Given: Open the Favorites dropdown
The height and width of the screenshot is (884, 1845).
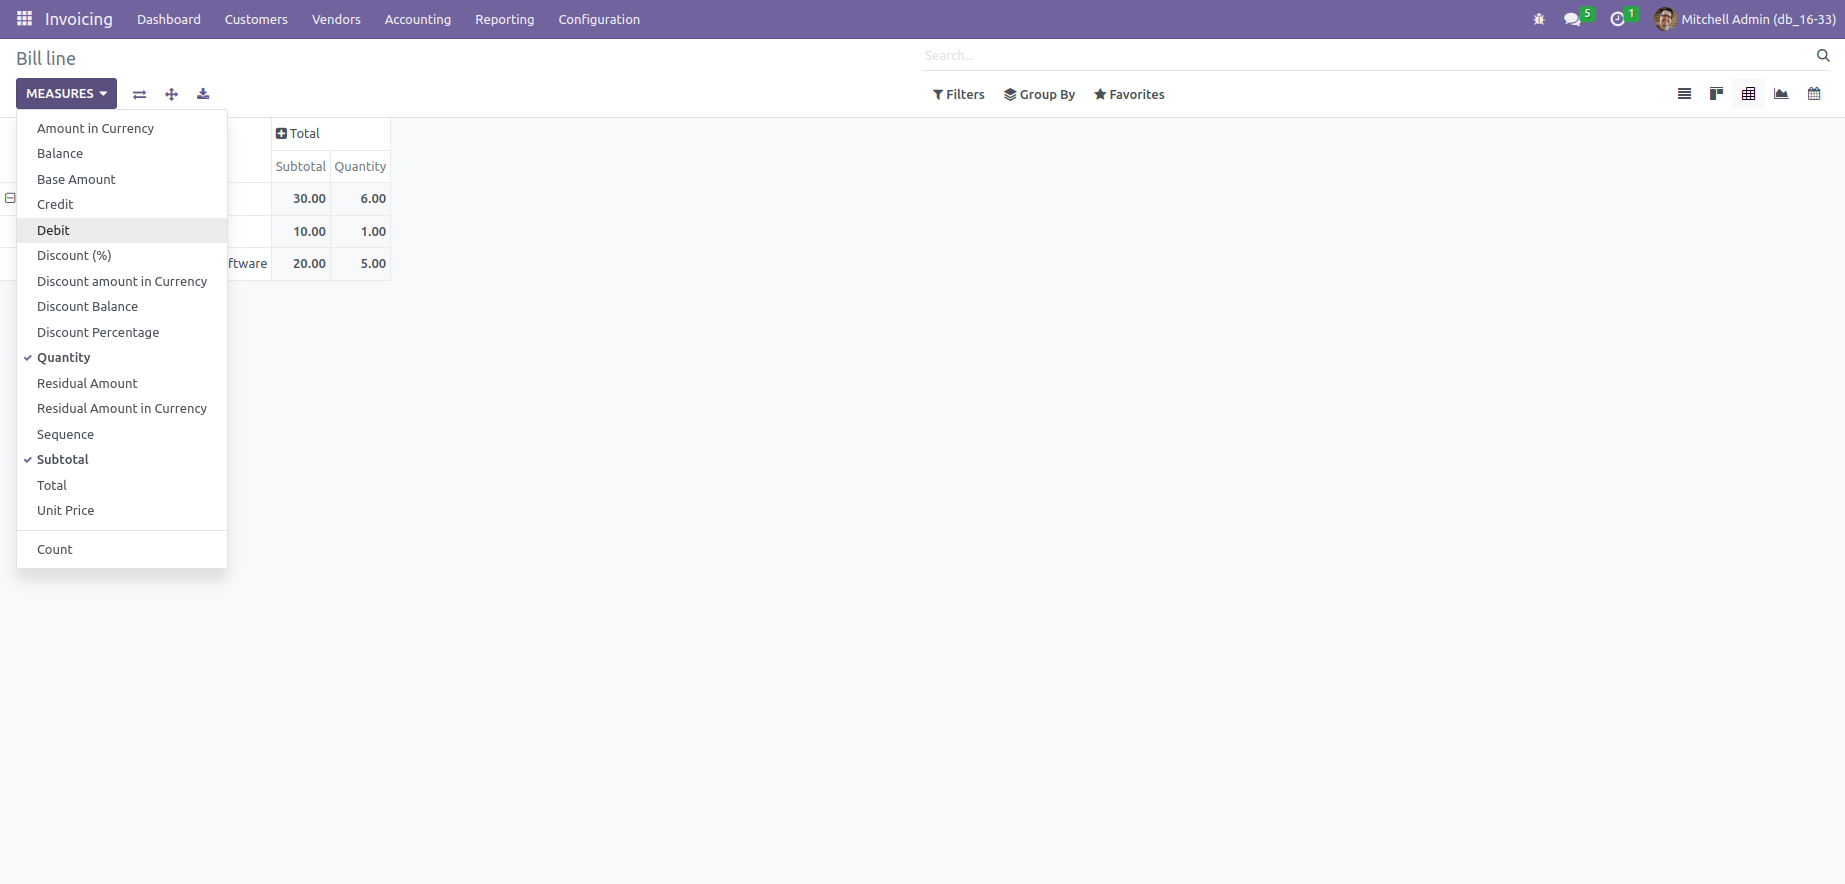Looking at the screenshot, I should 1129,94.
